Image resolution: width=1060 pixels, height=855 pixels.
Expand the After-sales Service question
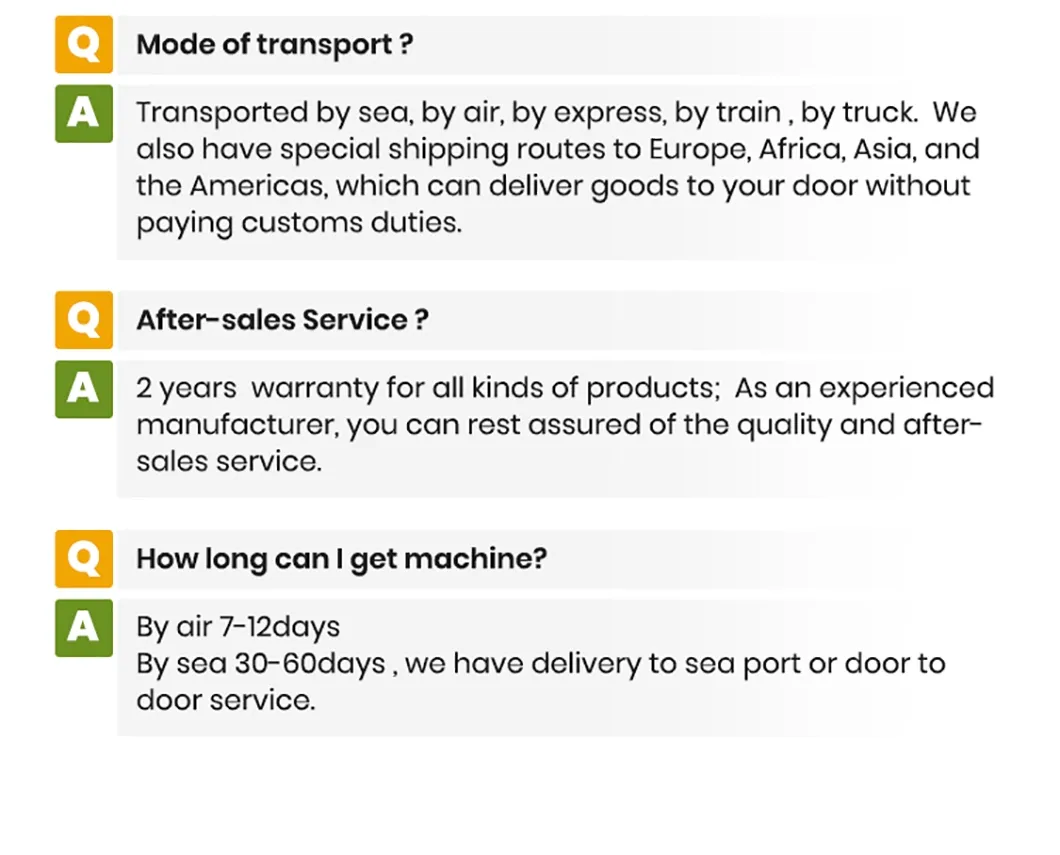(x=283, y=320)
